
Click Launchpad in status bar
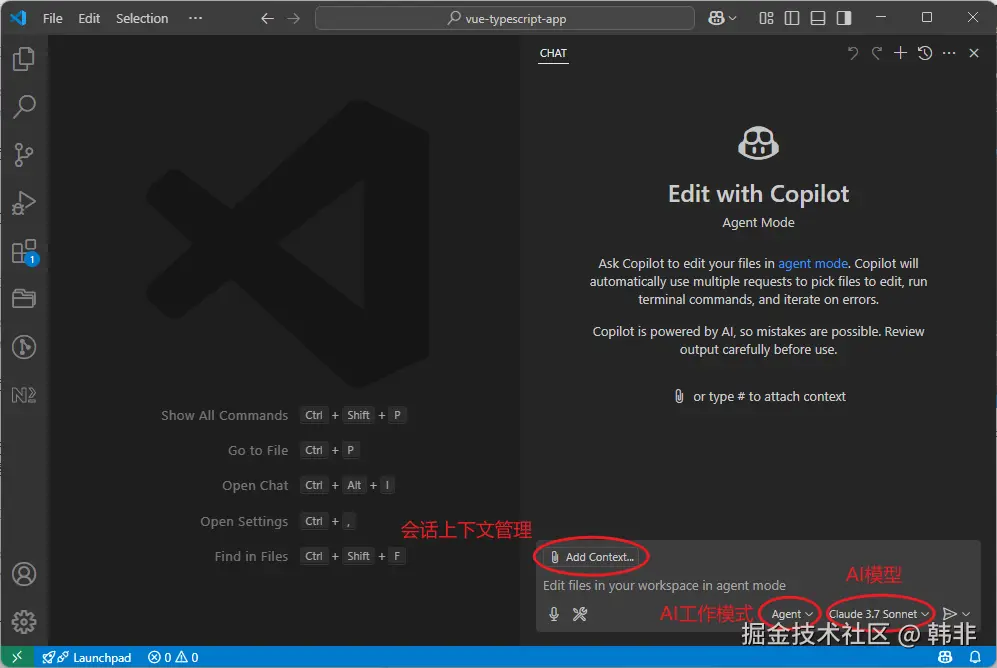coord(86,657)
